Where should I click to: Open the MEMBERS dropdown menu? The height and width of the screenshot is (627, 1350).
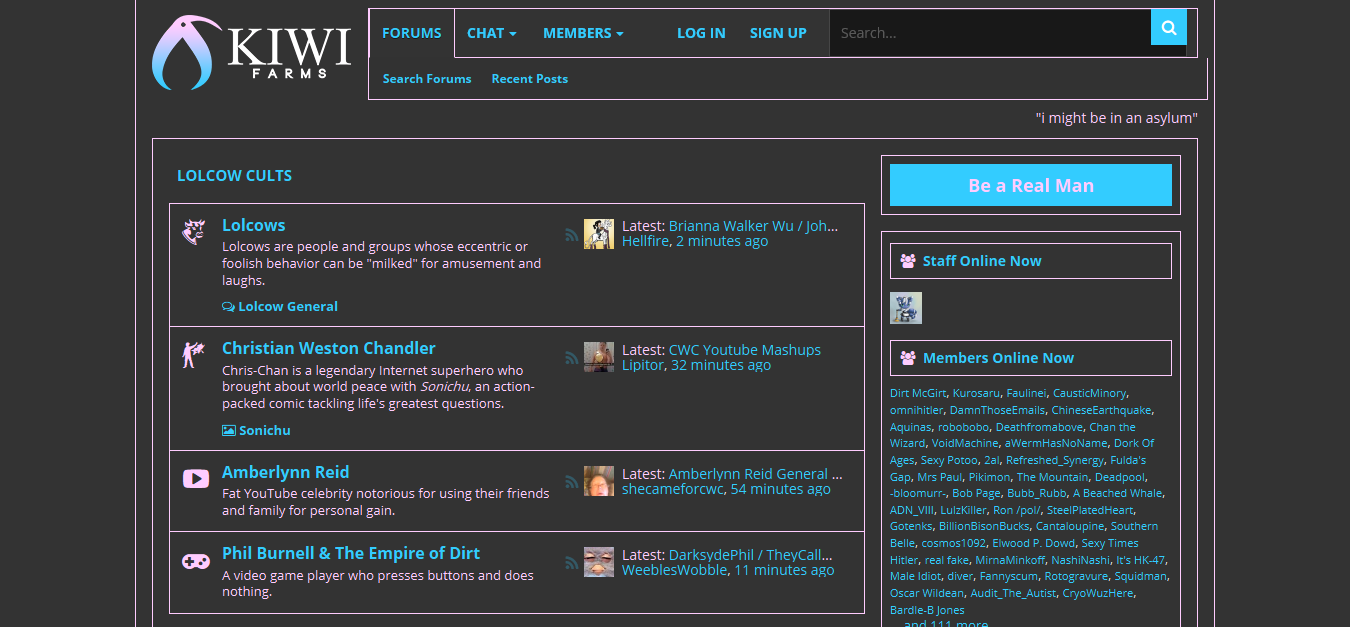coord(582,33)
